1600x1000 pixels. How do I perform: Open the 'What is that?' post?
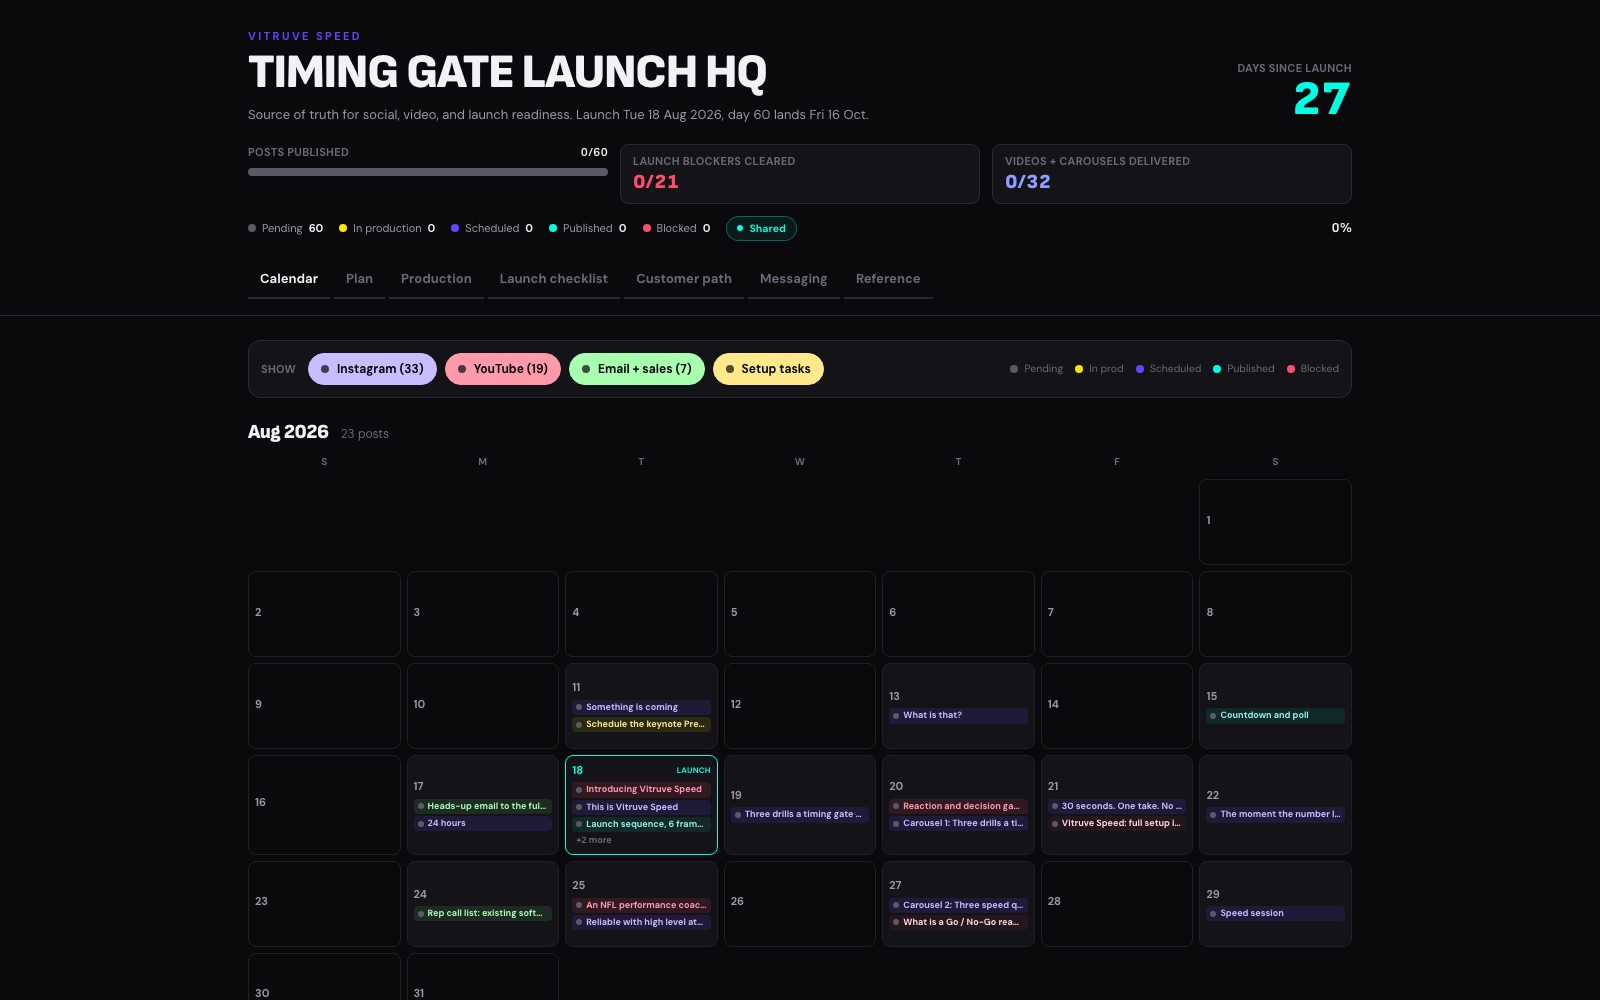point(958,715)
